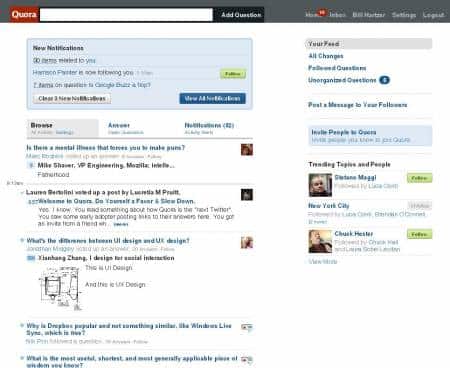The width and height of the screenshot is (450, 368).
Task: Click the arrow icon before the Dropbox question
Action: (x=22, y=325)
